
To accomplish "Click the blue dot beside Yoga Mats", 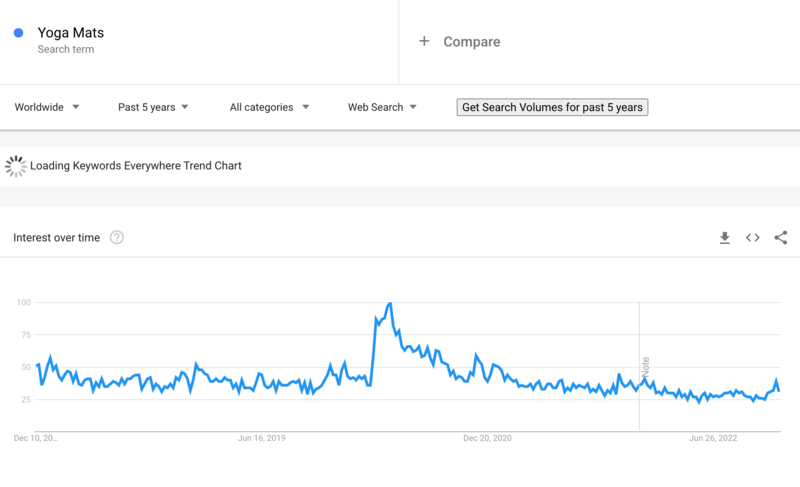I will [x=18, y=33].
